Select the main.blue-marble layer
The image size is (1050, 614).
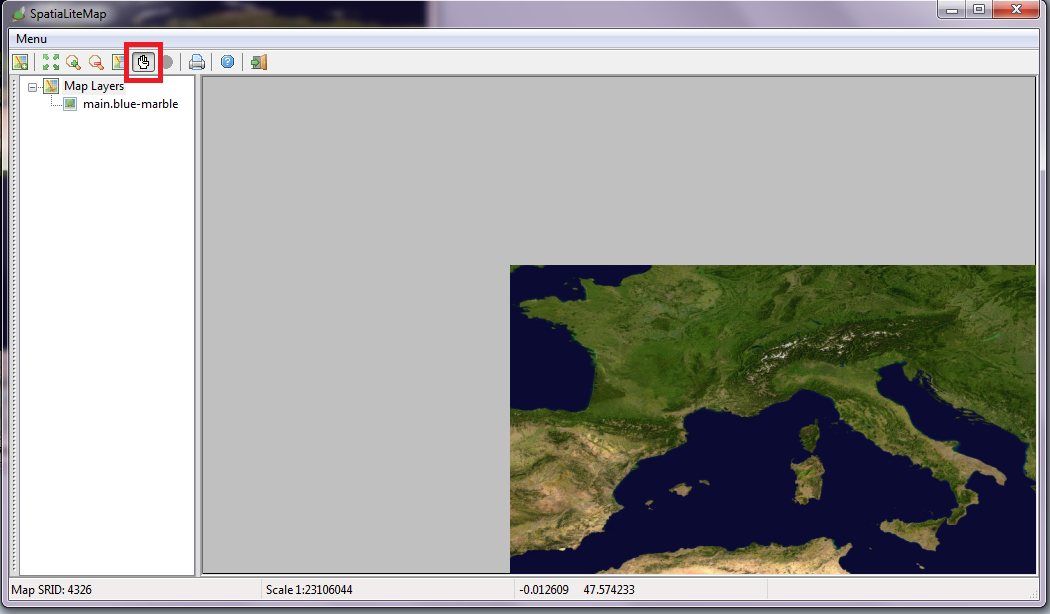point(131,104)
